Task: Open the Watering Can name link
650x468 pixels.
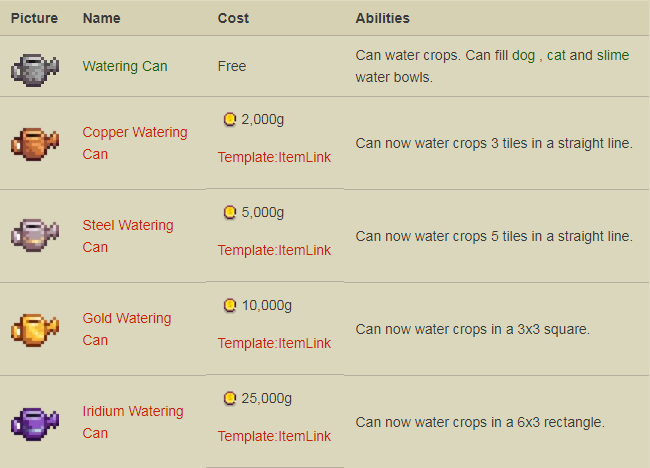Action: [125, 66]
